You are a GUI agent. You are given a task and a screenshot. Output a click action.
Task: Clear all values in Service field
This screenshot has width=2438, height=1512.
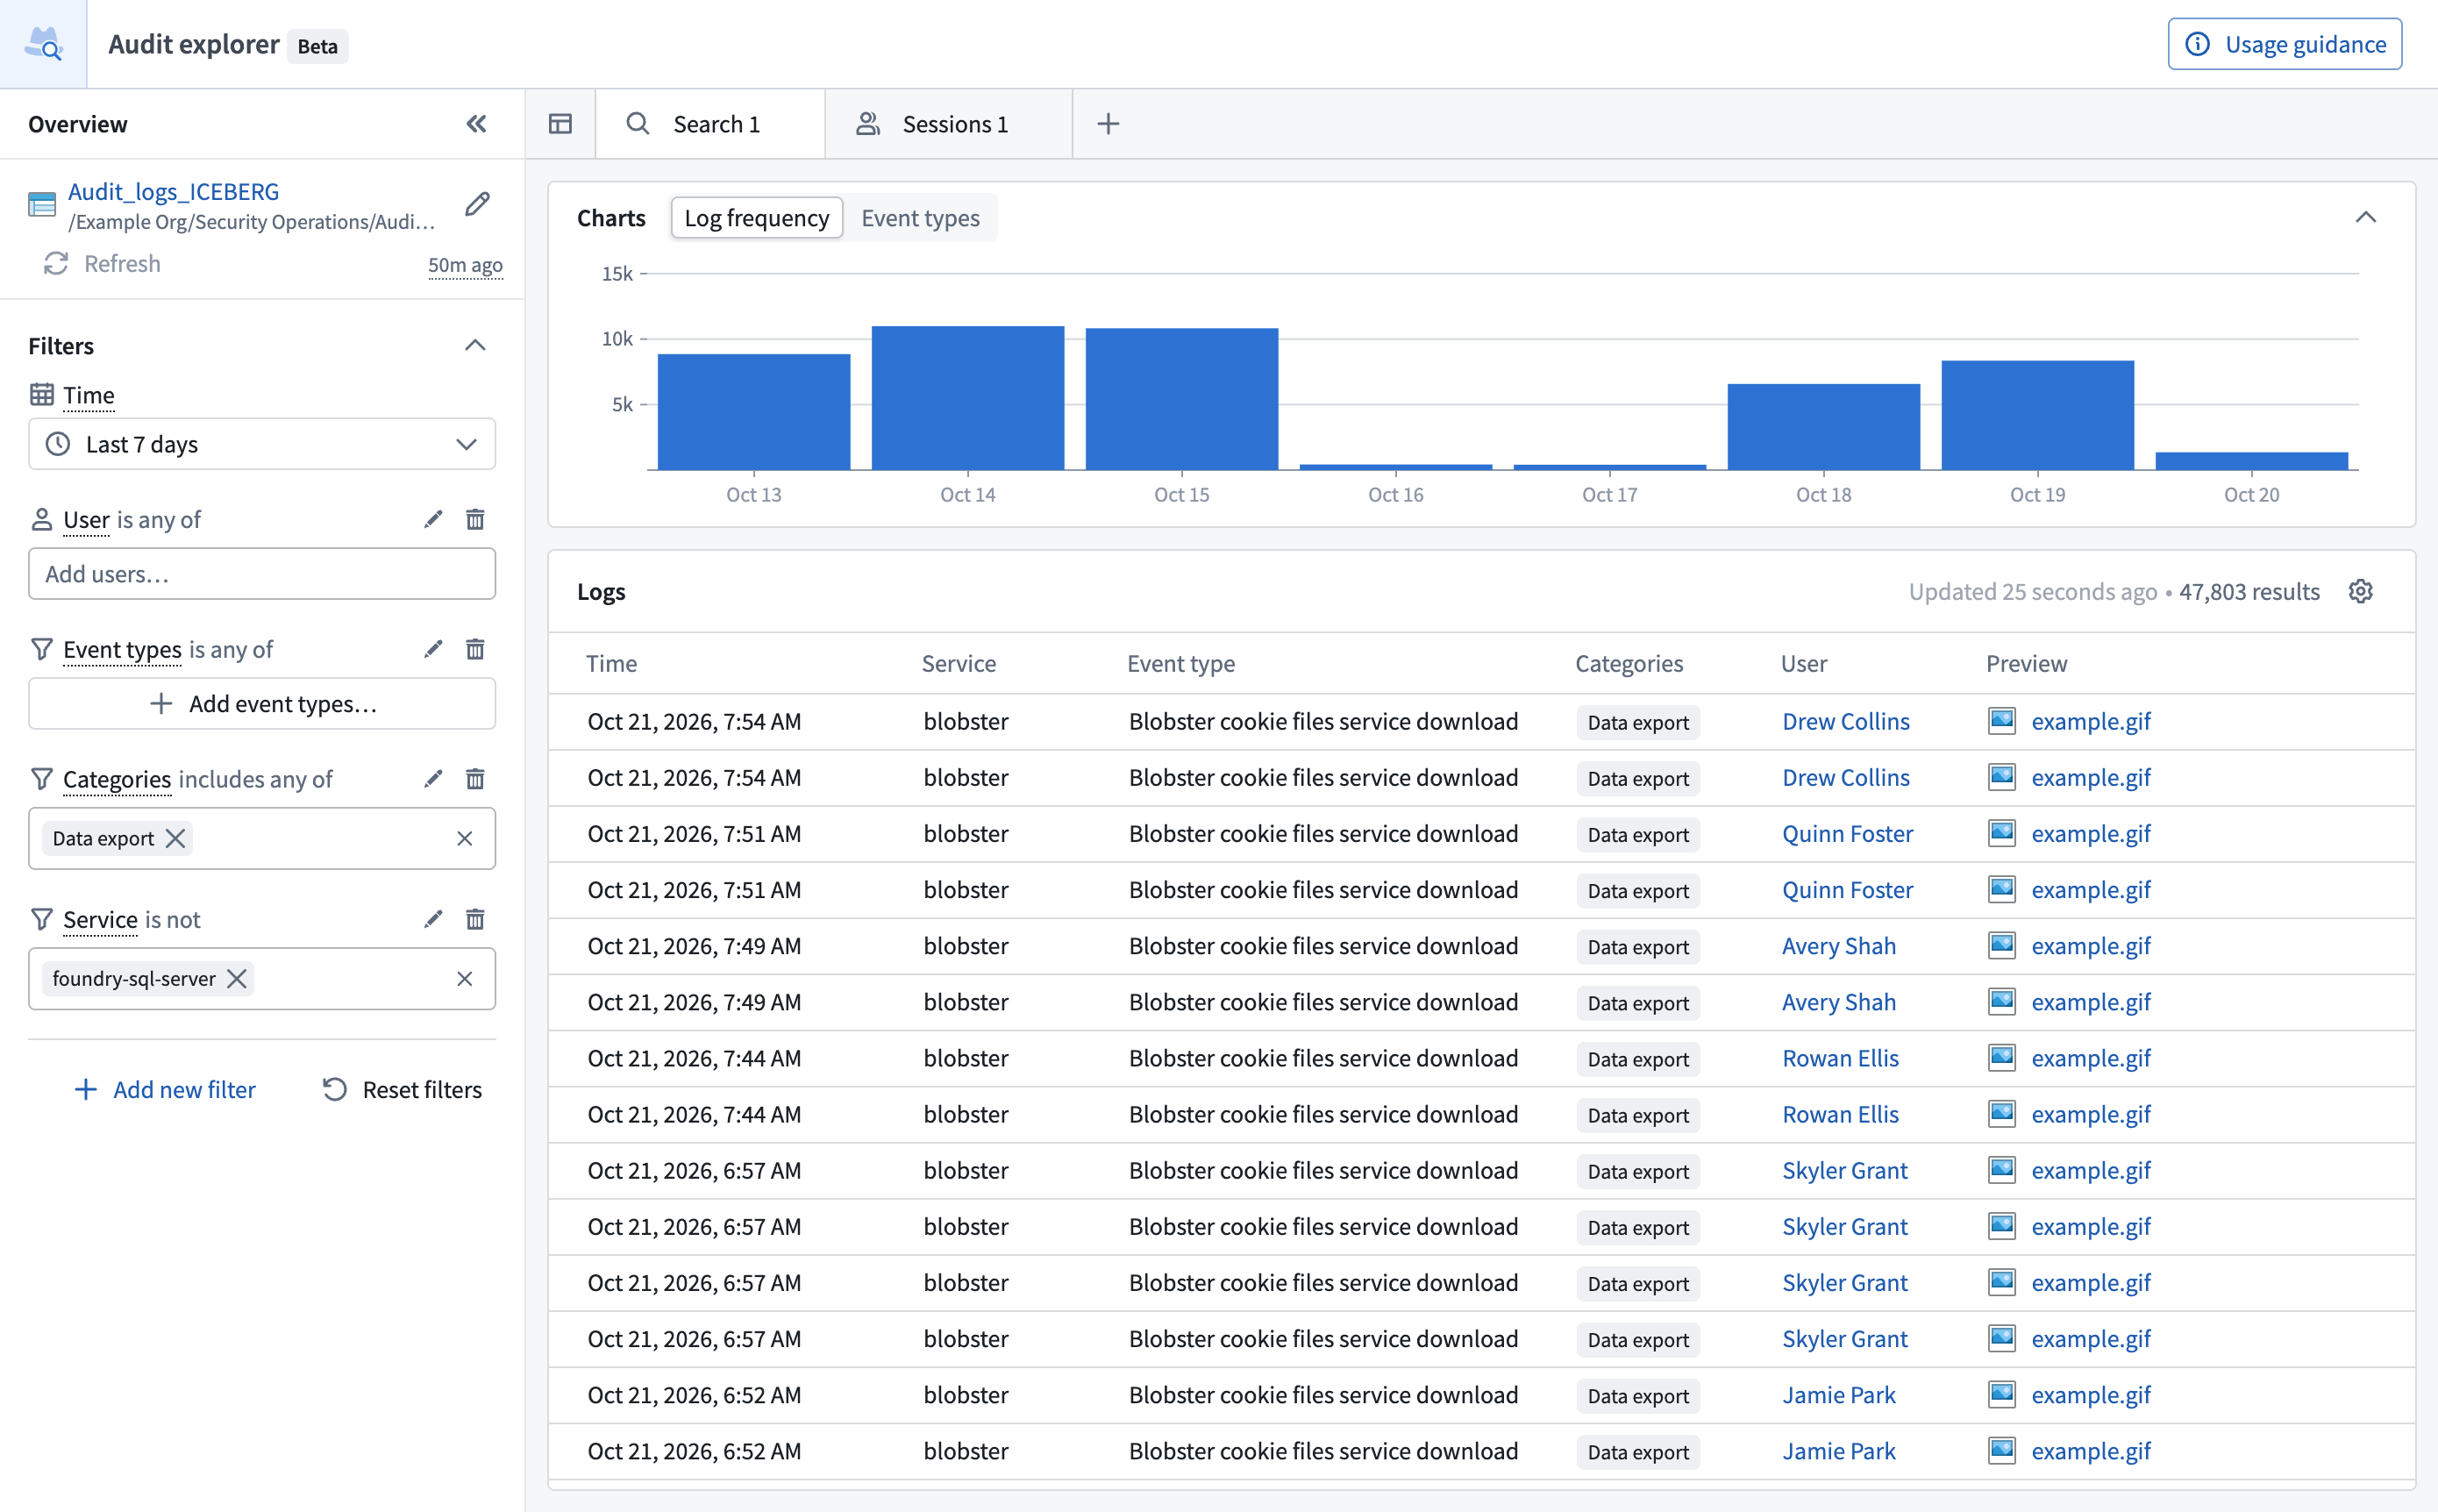tap(464, 978)
